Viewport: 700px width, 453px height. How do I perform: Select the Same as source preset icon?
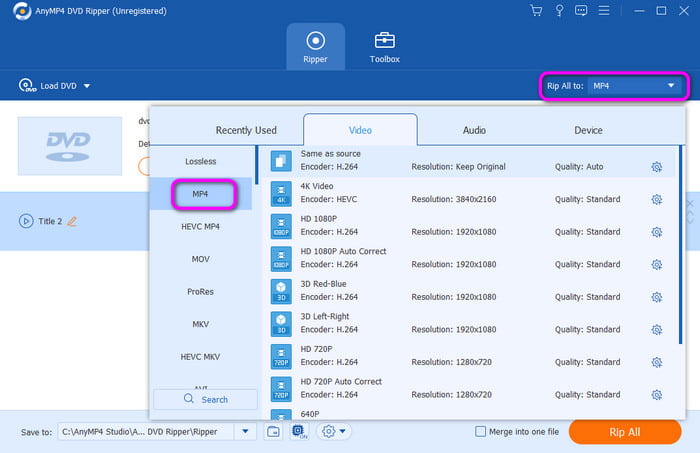point(281,161)
